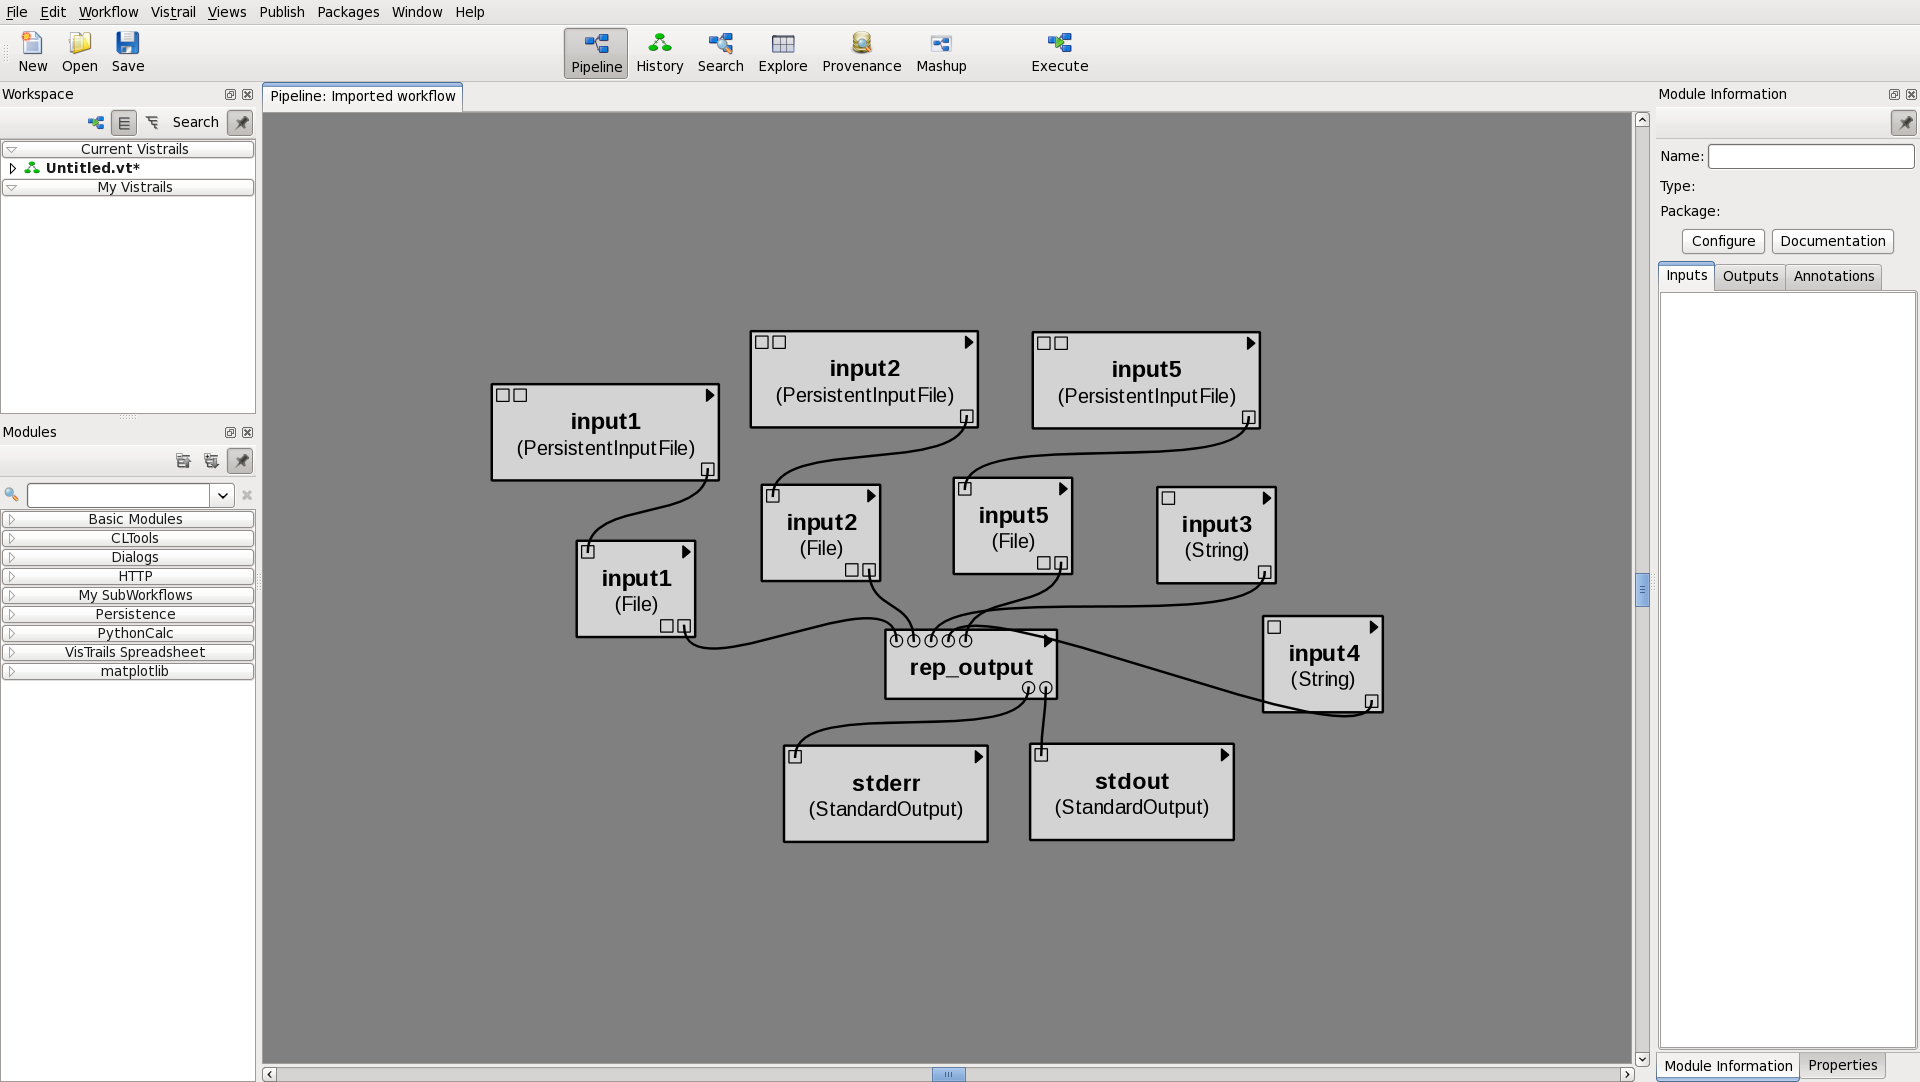Expand the Untitled.vt tree item
Screen dimensions: 1920x1082
click(12, 168)
